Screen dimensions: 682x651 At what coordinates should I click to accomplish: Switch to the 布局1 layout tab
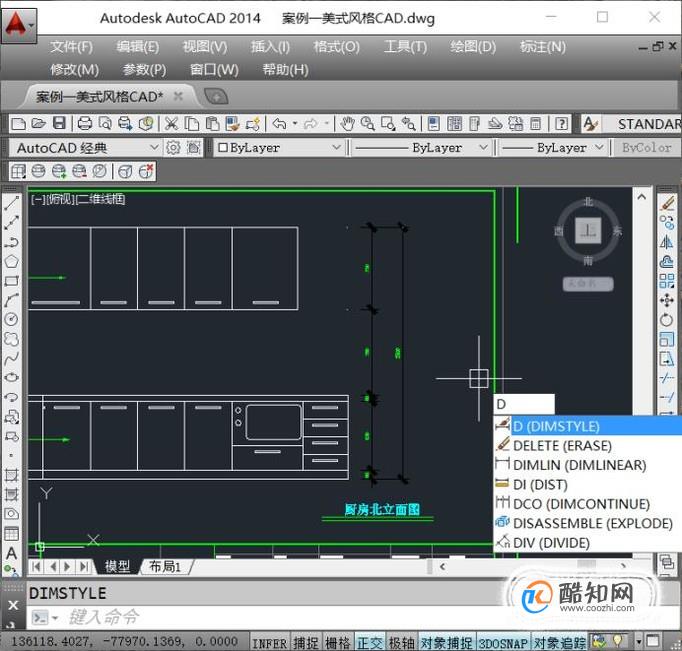pyautogui.click(x=165, y=567)
